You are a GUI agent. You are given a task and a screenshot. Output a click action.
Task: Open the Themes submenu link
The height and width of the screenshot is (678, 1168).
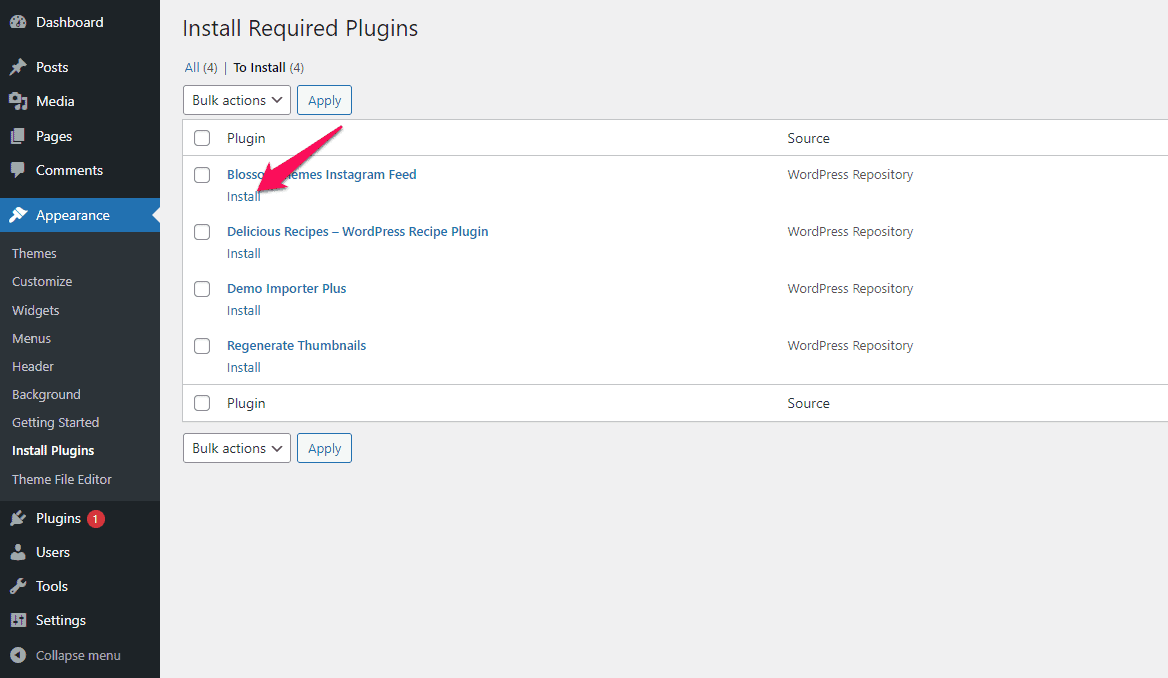coord(34,253)
